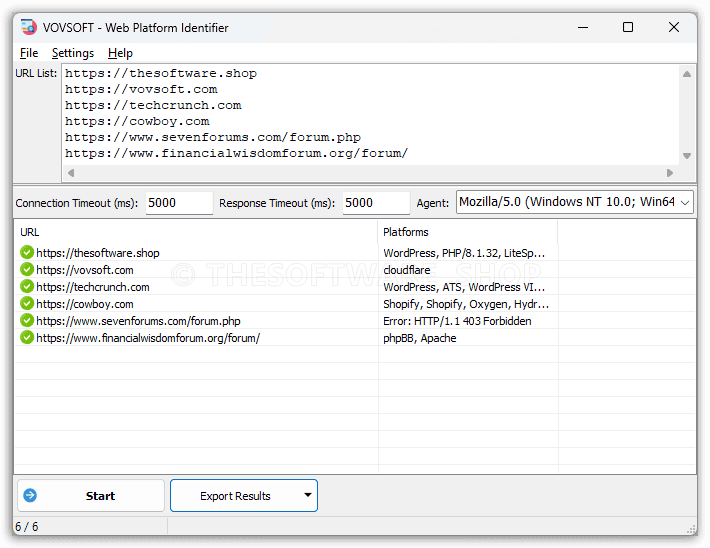
Task: Click the '6 / 6' status bar count
Action: click(x=27, y=527)
